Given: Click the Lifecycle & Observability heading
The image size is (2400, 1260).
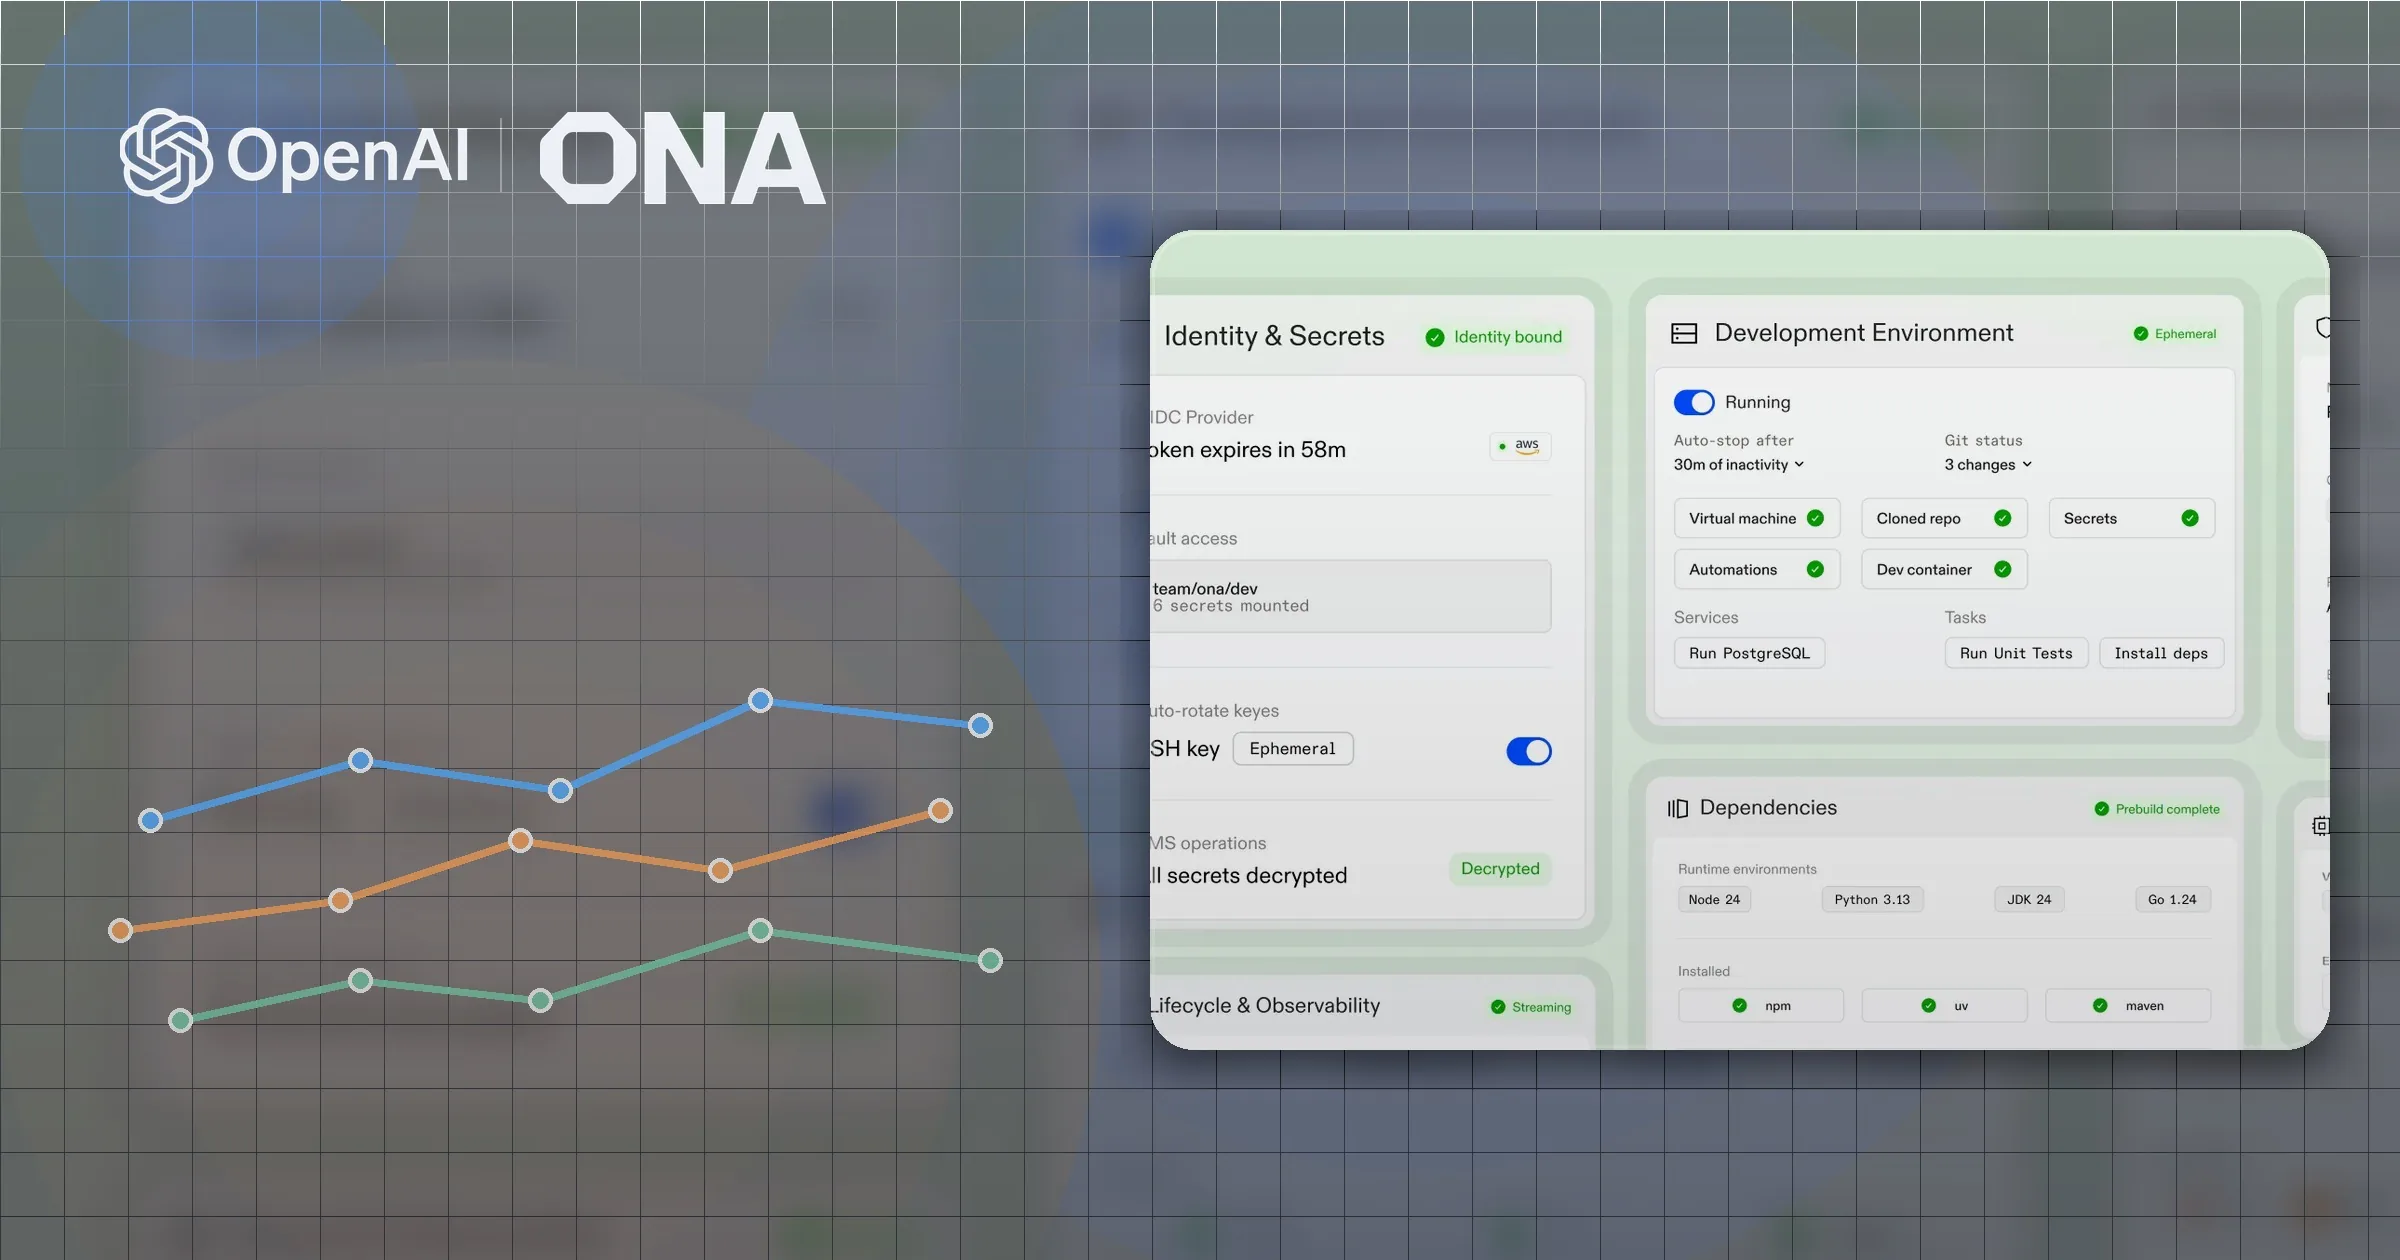Looking at the screenshot, I should pos(1265,1005).
